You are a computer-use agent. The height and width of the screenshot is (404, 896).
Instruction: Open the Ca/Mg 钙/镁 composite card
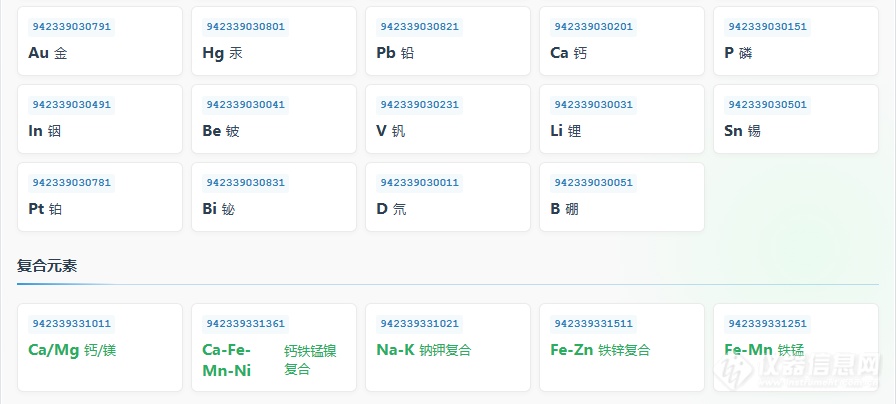pos(99,347)
